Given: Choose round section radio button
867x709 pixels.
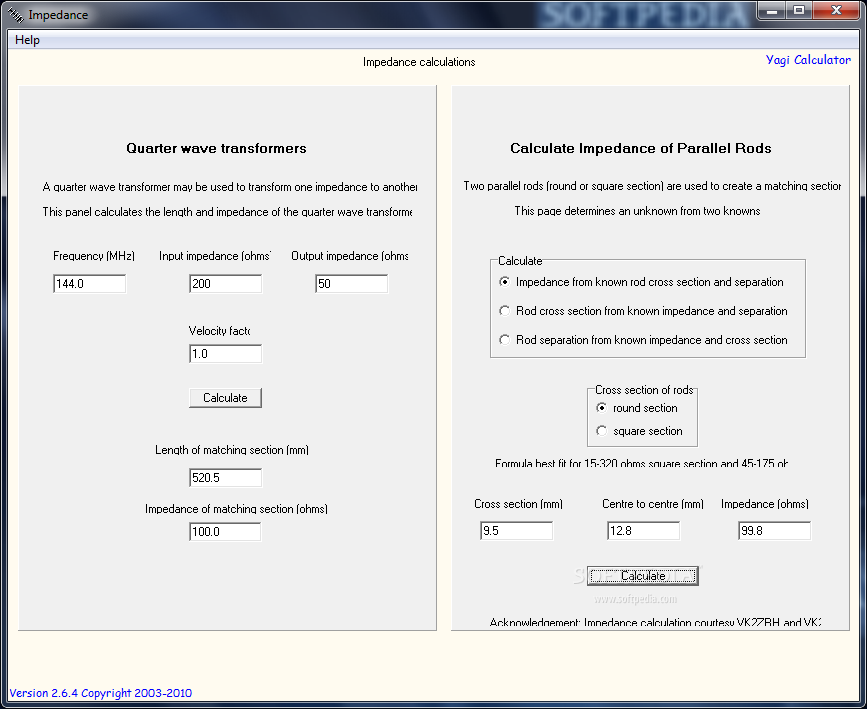Looking at the screenshot, I should [x=637, y=408].
